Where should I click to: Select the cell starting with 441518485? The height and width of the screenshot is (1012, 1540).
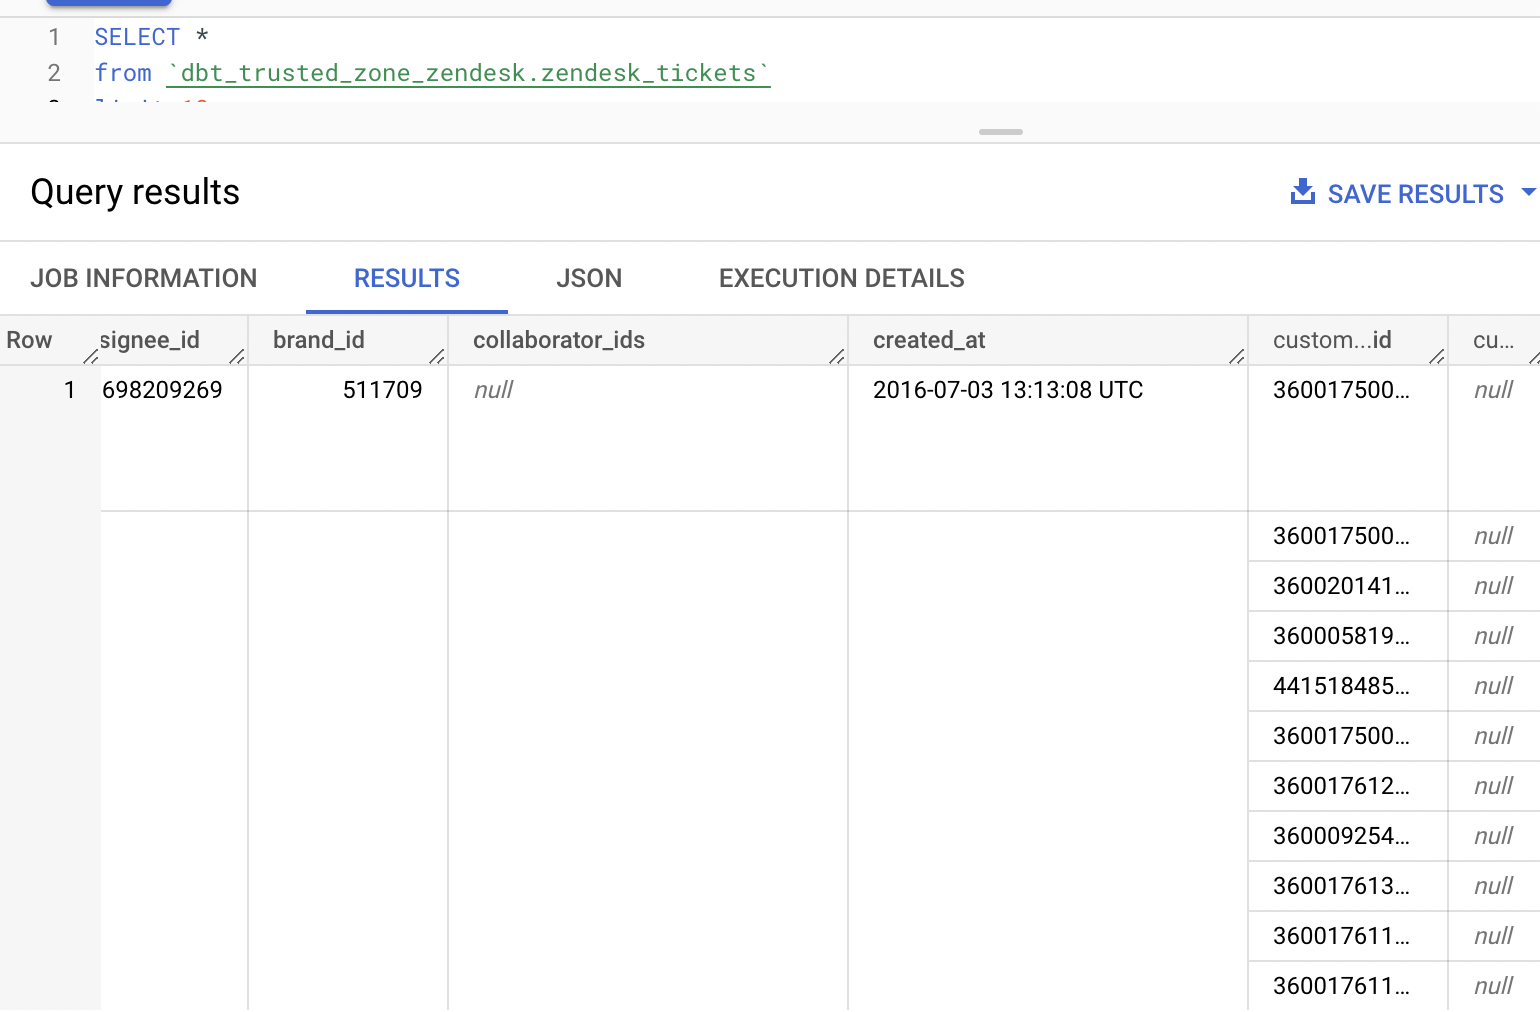[x=1340, y=686]
